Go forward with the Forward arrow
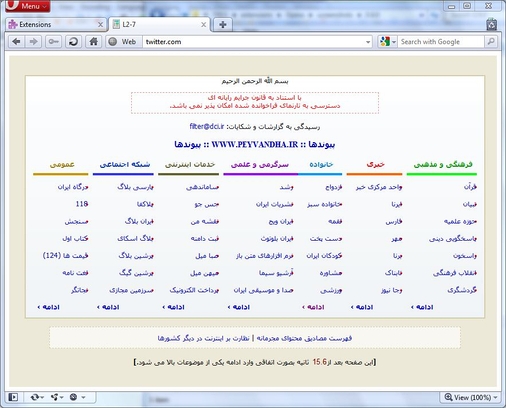506x408 pixels. point(33,42)
